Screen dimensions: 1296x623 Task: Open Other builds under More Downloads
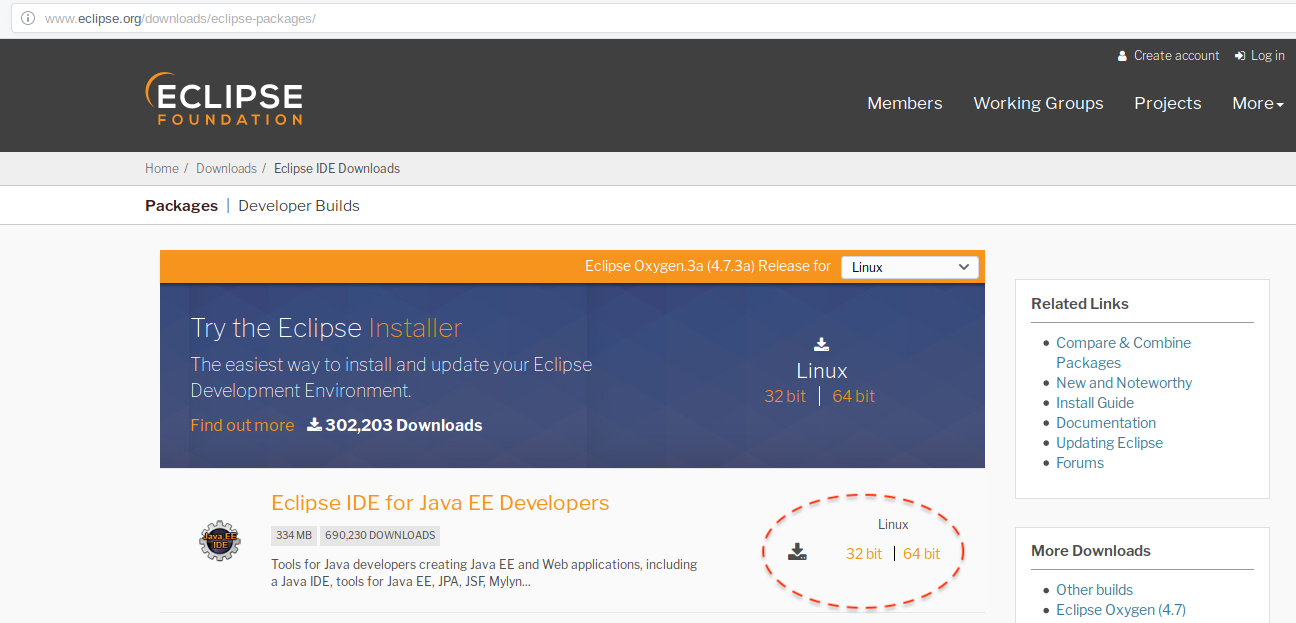(1094, 589)
